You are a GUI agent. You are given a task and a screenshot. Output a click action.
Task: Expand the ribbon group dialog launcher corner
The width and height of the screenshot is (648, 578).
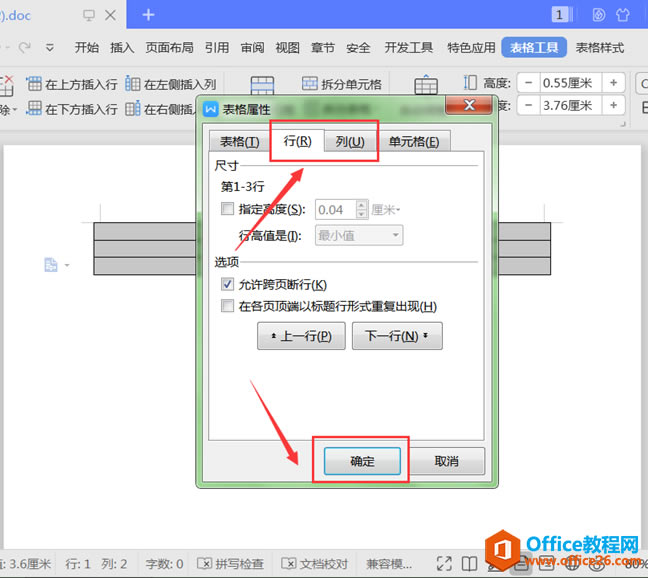click(623, 124)
